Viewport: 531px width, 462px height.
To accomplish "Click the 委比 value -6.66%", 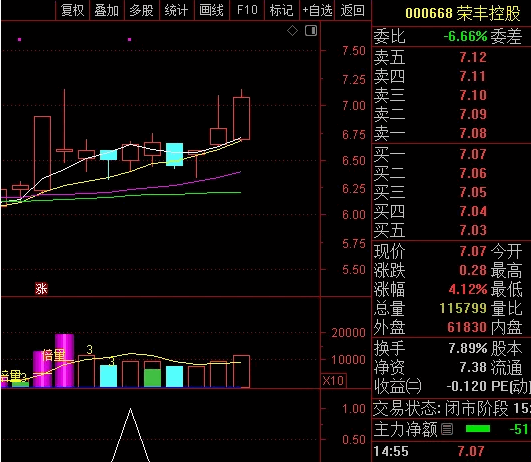I will tap(465, 36).
